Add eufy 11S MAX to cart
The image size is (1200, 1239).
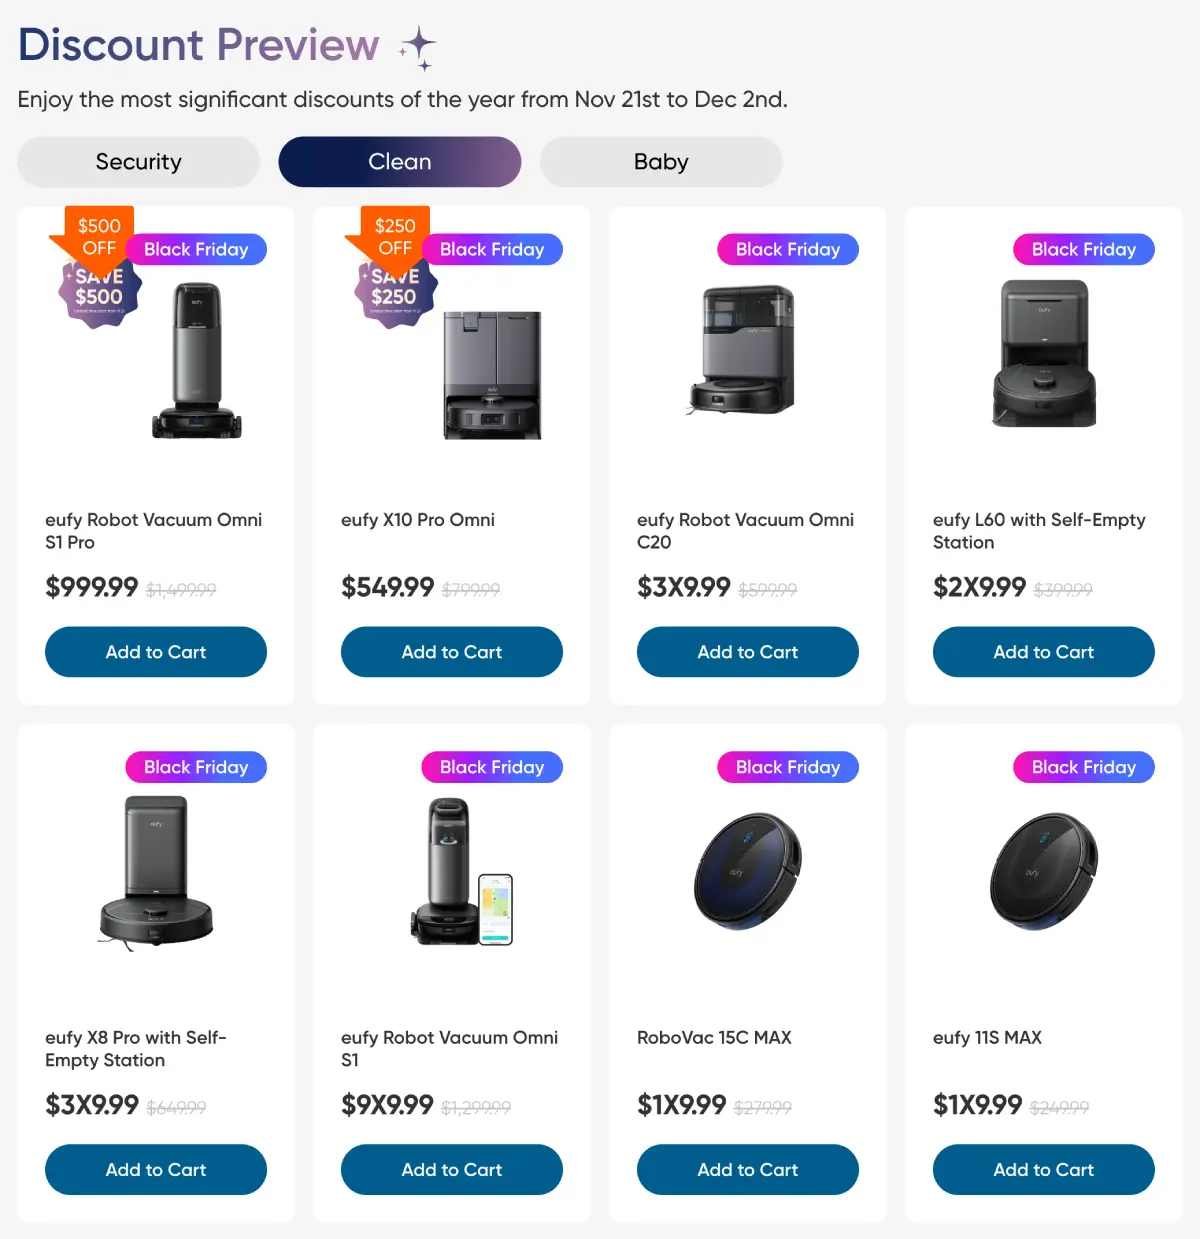point(1044,1170)
